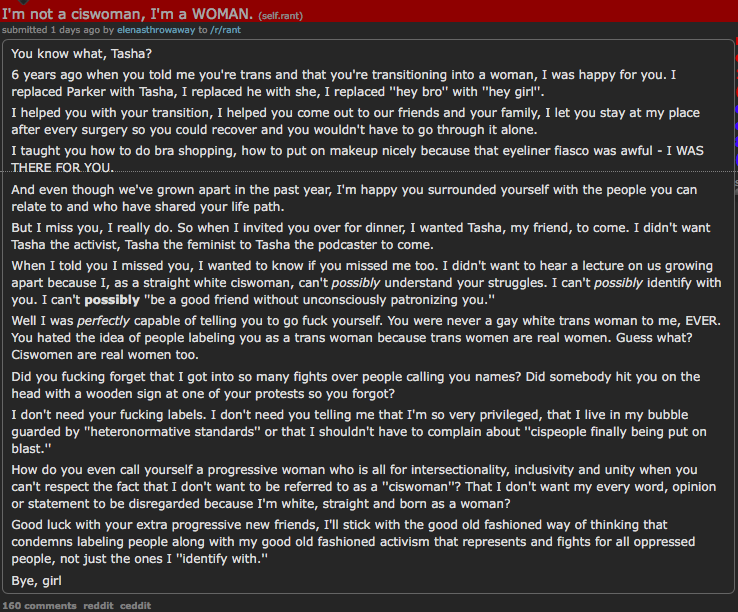738x612 pixels.
Task: Click the (self.rant) domain label
Action: 281,16
